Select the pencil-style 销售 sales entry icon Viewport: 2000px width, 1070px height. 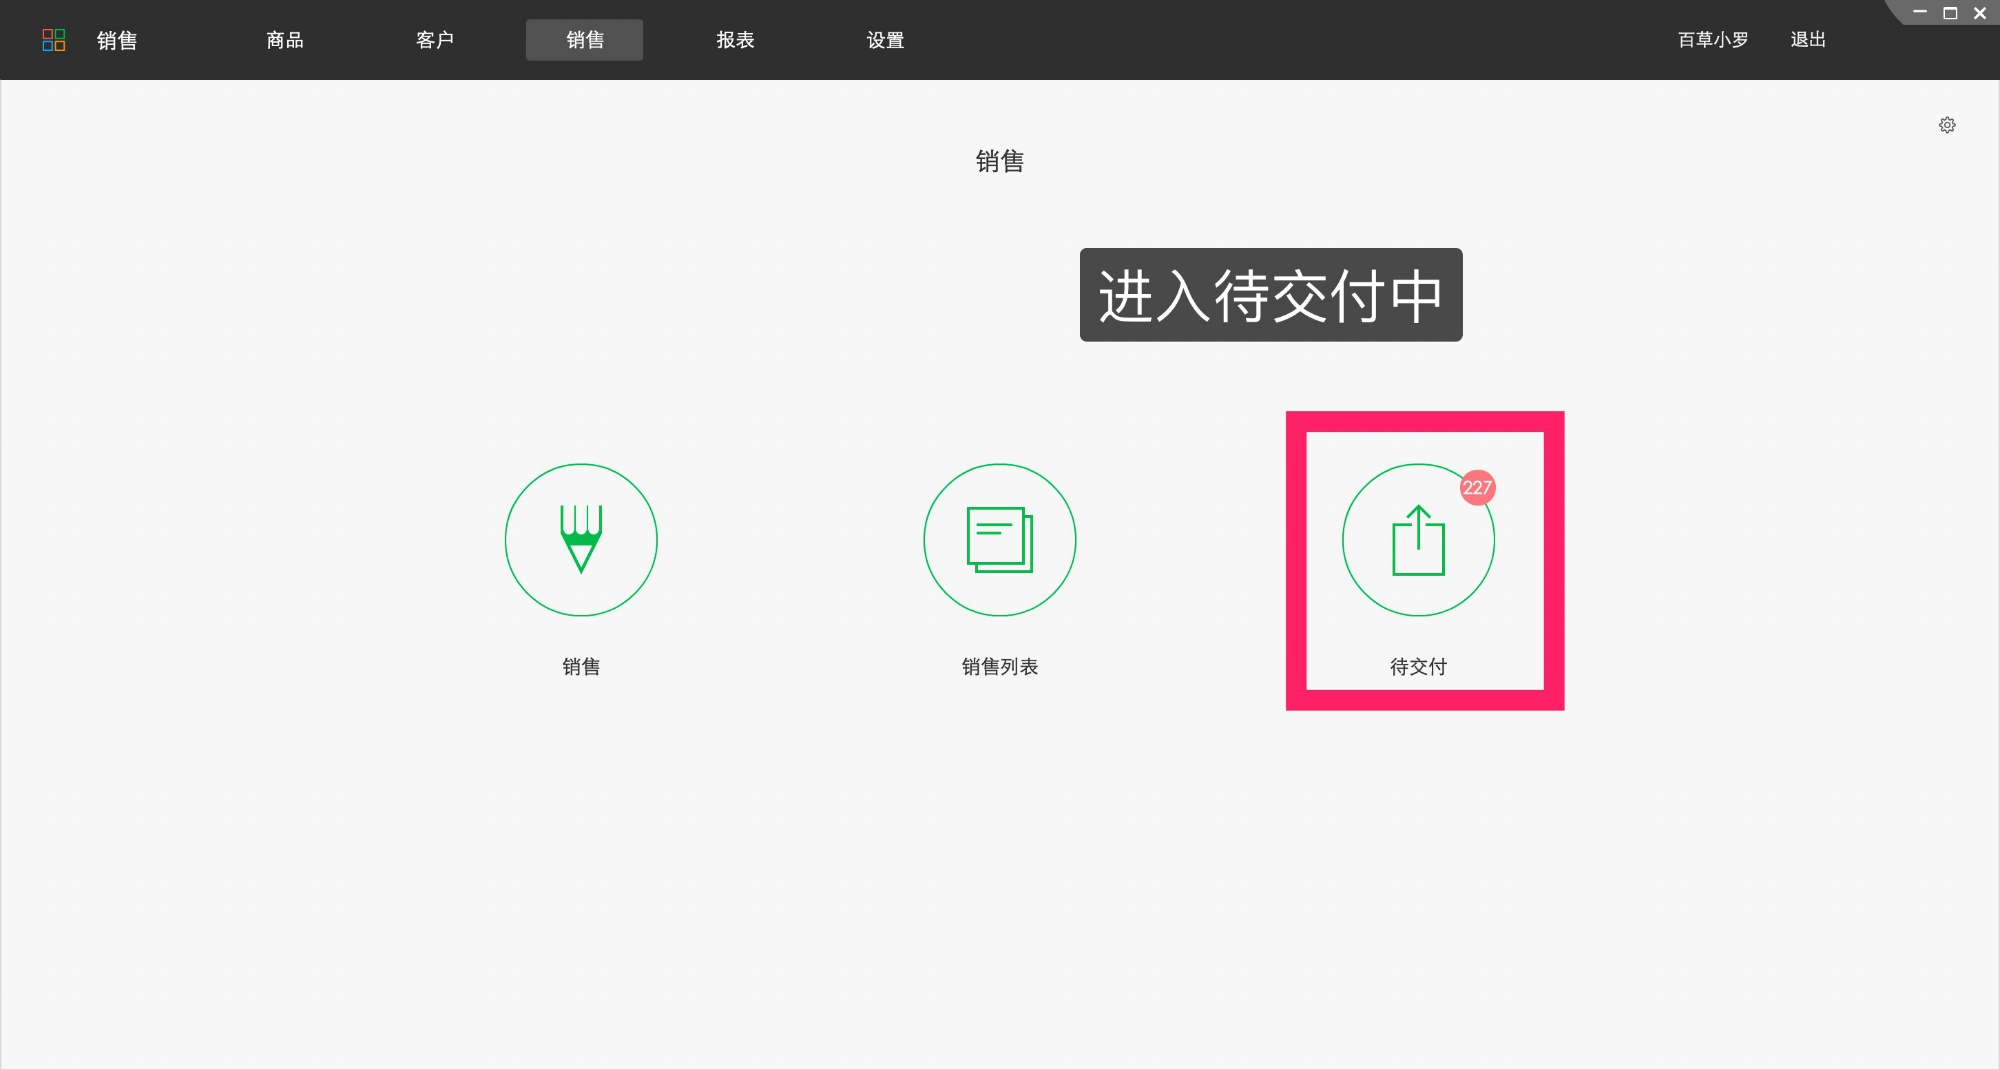tap(581, 540)
